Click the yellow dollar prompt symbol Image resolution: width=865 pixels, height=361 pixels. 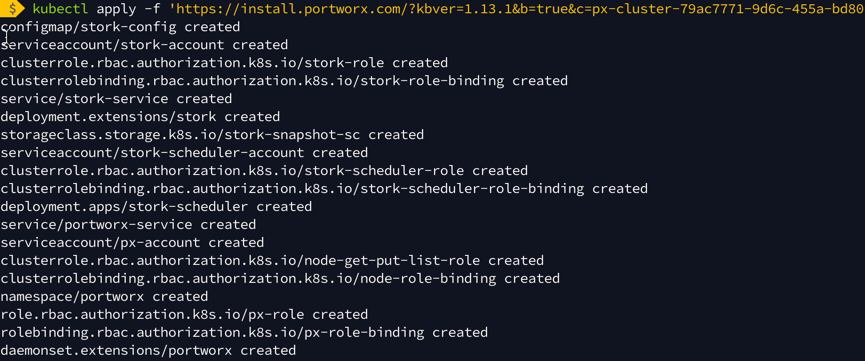(x=11, y=8)
